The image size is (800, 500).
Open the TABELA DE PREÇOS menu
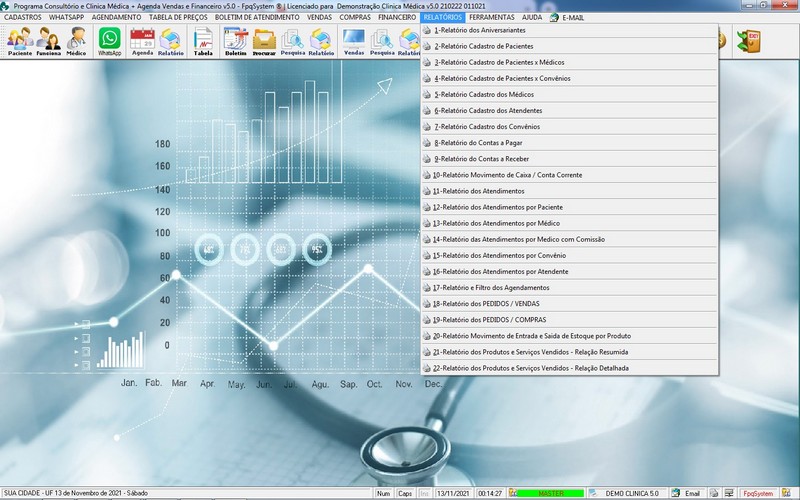[178, 17]
